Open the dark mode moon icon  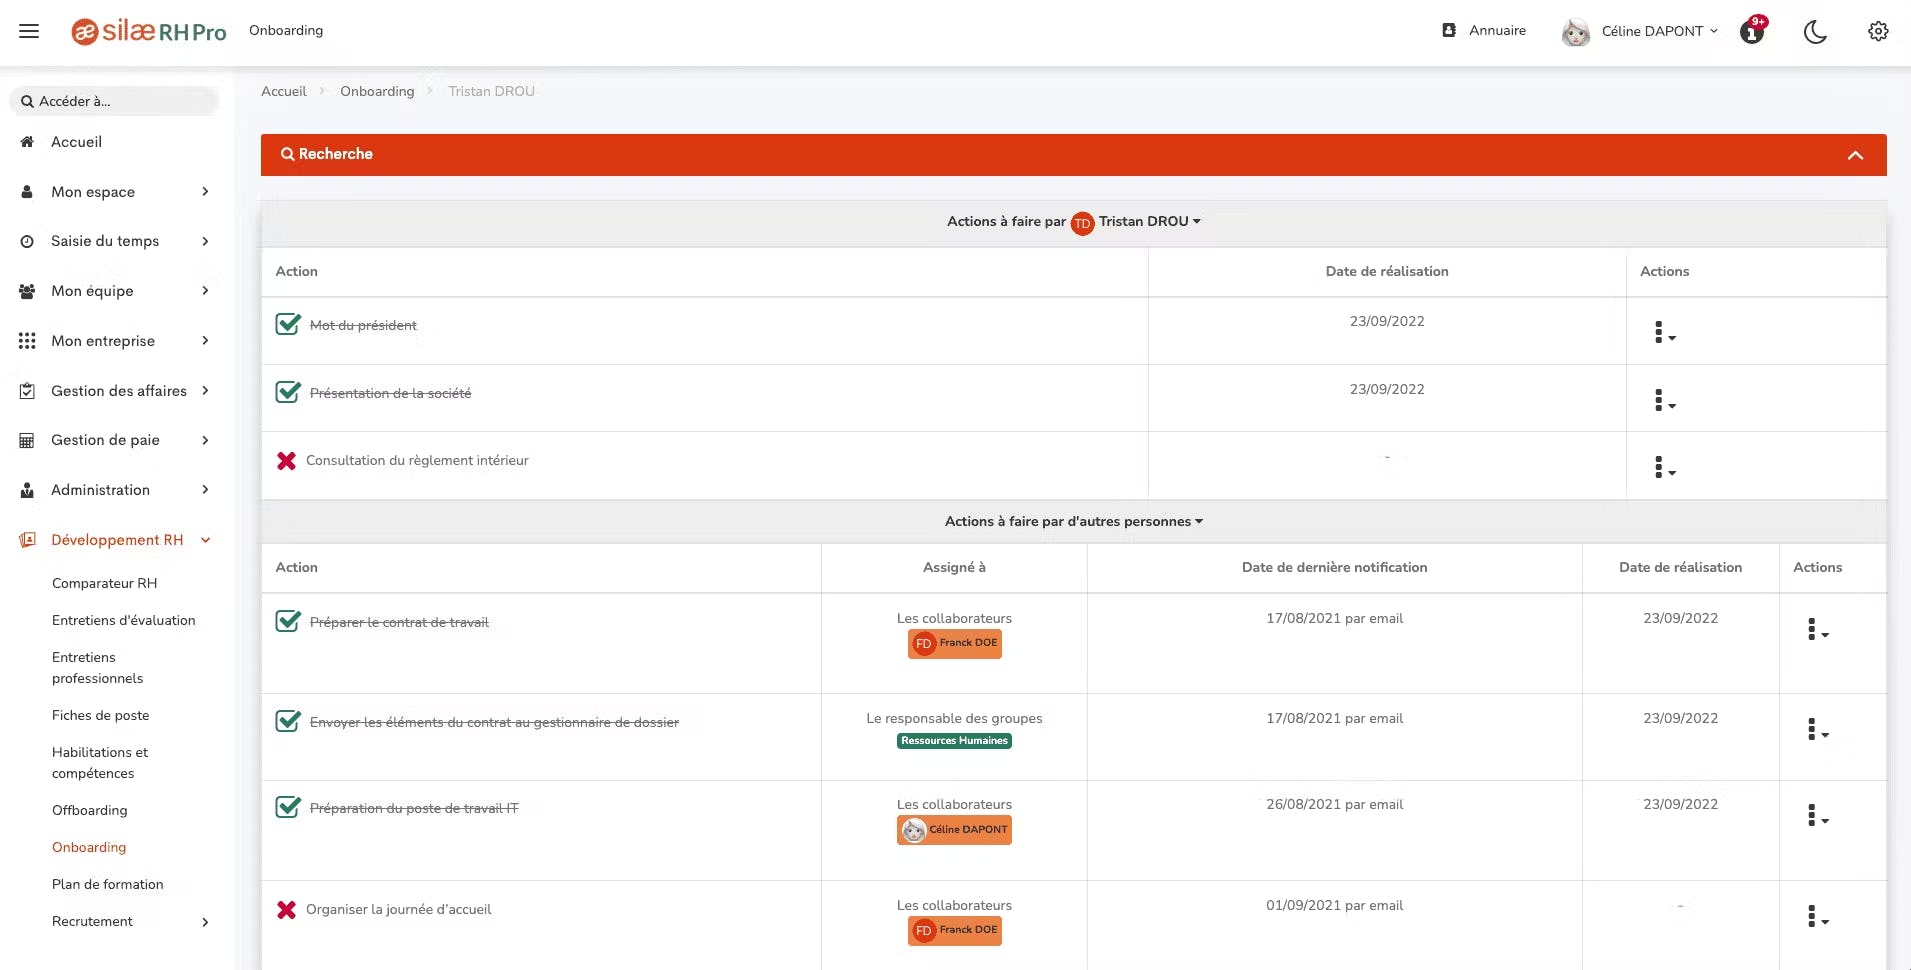point(1815,31)
